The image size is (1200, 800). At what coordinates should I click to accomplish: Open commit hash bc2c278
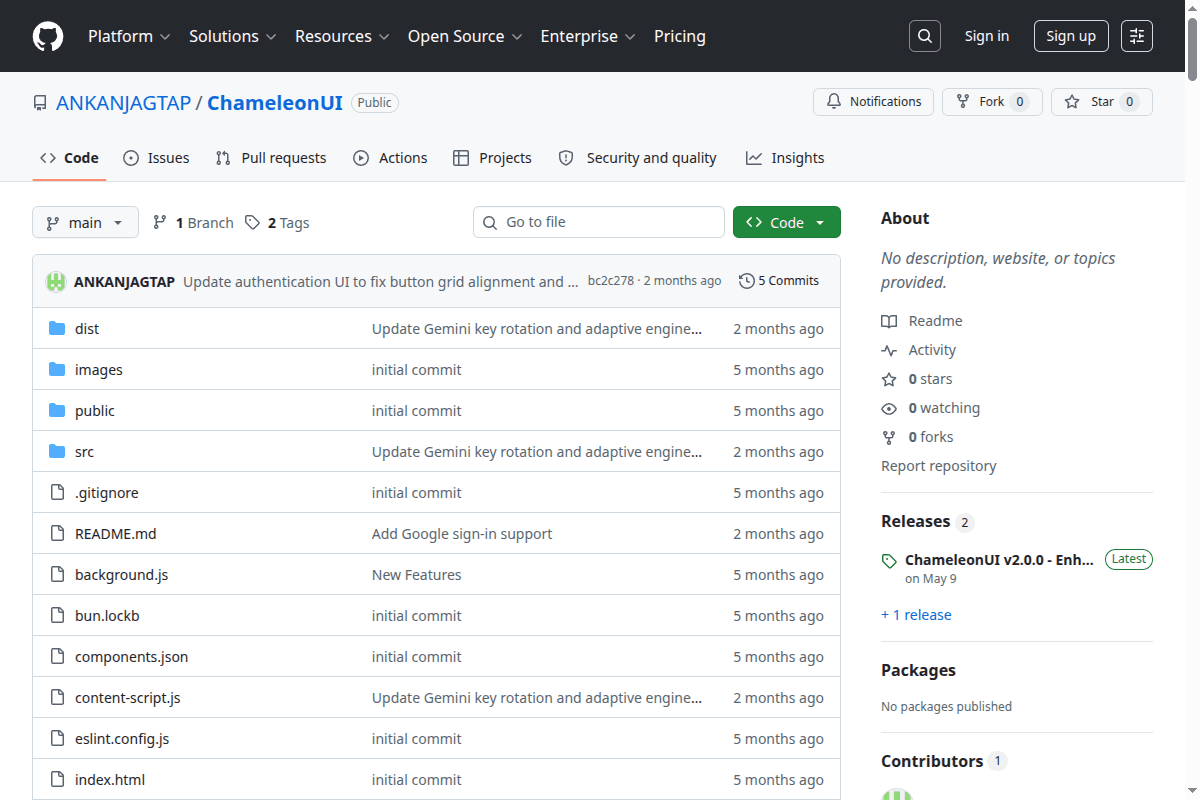(611, 281)
